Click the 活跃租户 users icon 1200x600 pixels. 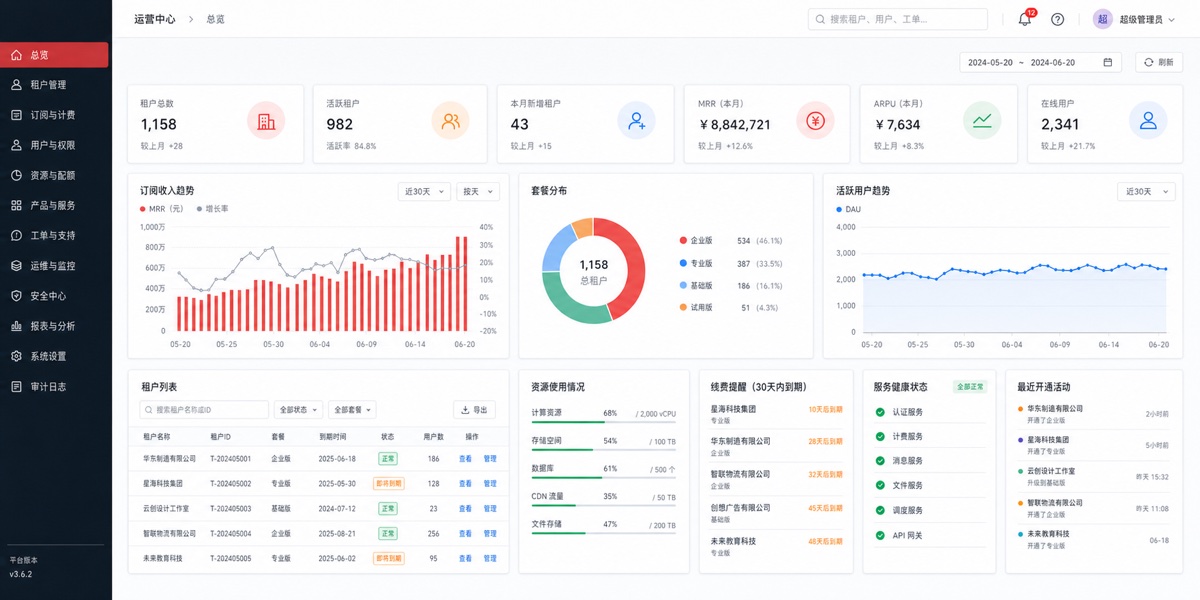click(451, 121)
